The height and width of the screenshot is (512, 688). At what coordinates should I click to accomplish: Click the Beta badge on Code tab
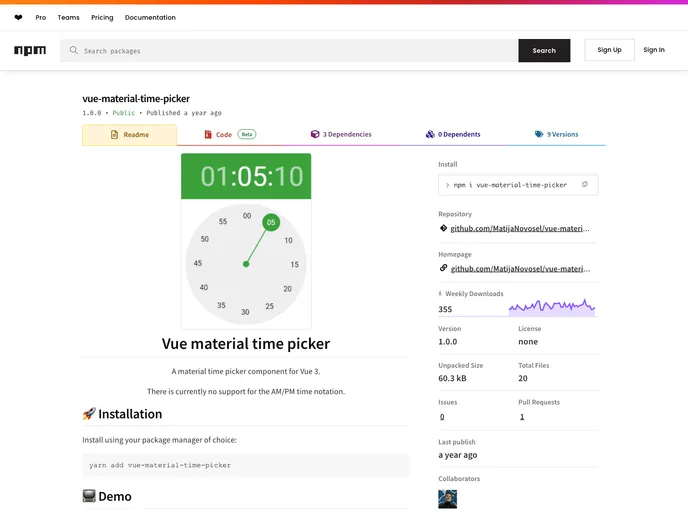click(x=247, y=134)
